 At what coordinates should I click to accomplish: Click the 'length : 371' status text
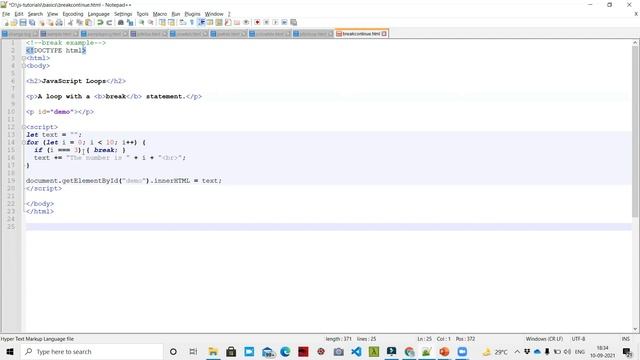click(338, 339)
